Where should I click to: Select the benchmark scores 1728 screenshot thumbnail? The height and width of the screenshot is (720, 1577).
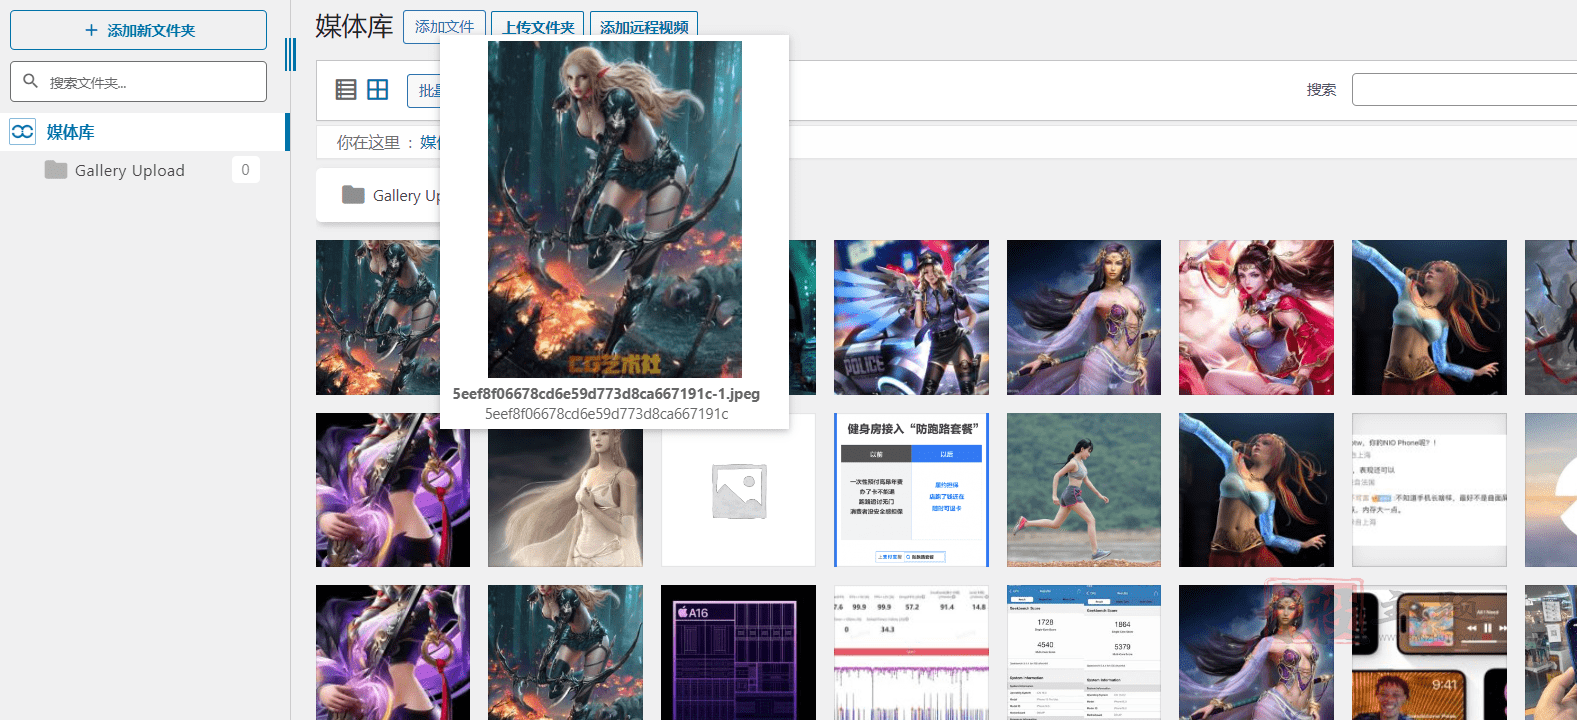(x=1084, y=652)
